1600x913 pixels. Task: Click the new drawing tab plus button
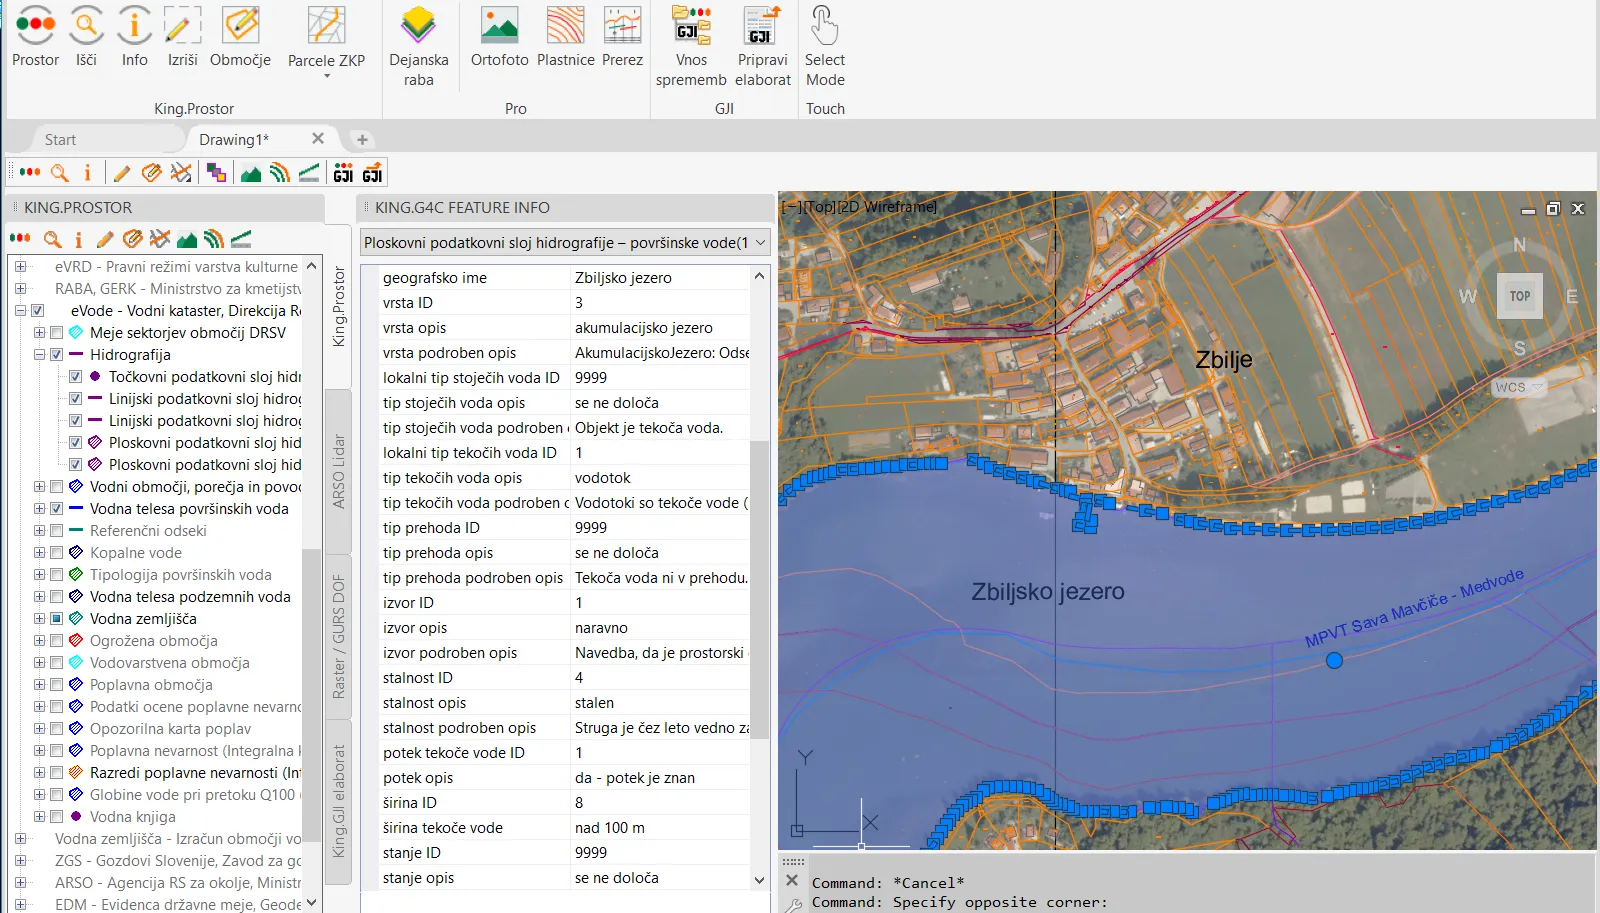[362, 140]
